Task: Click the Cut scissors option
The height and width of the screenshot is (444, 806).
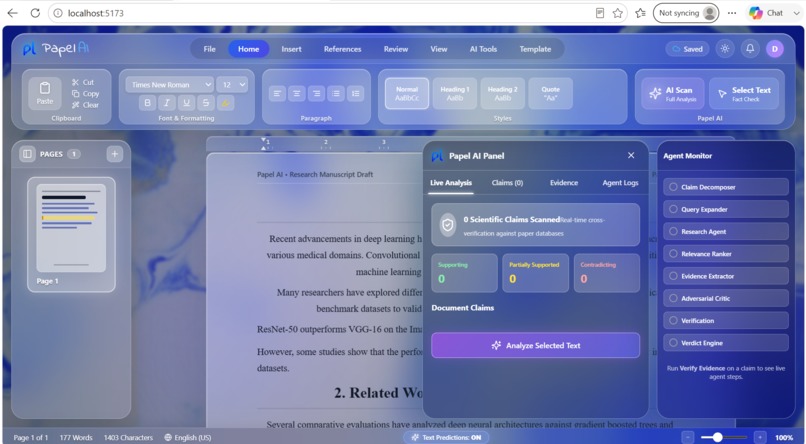Action: pyautogui.click(x=83, y=82)
